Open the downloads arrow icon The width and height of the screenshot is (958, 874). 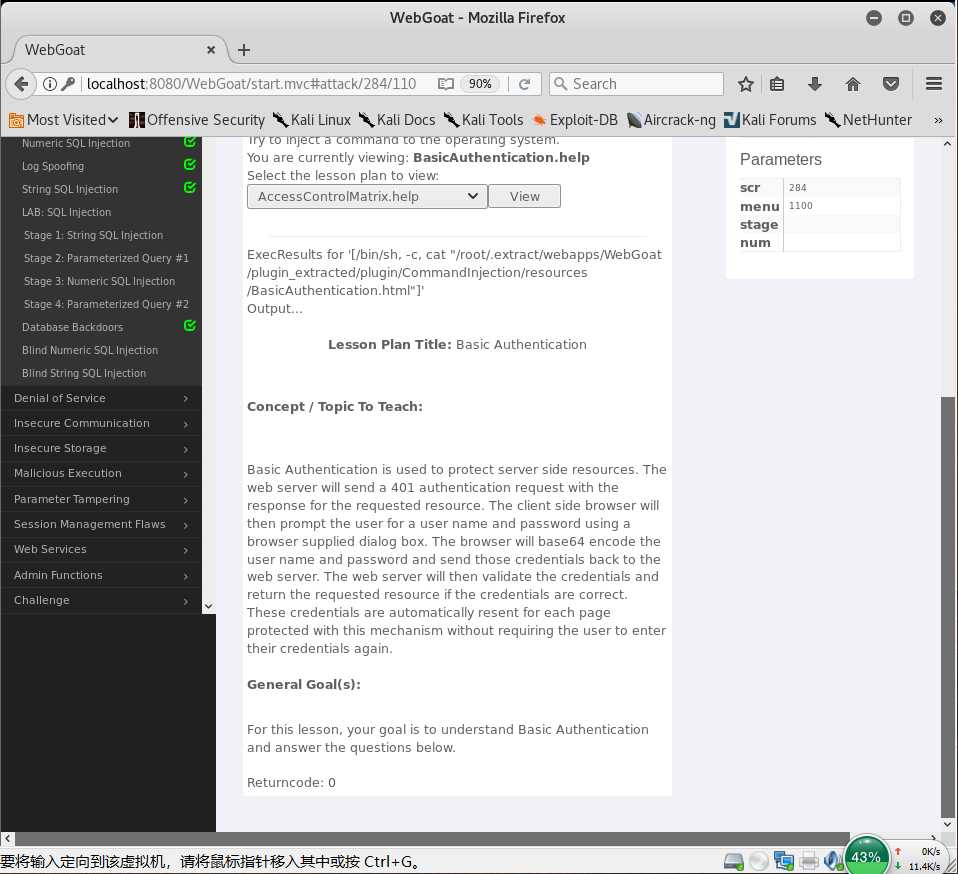click(814, 84)
